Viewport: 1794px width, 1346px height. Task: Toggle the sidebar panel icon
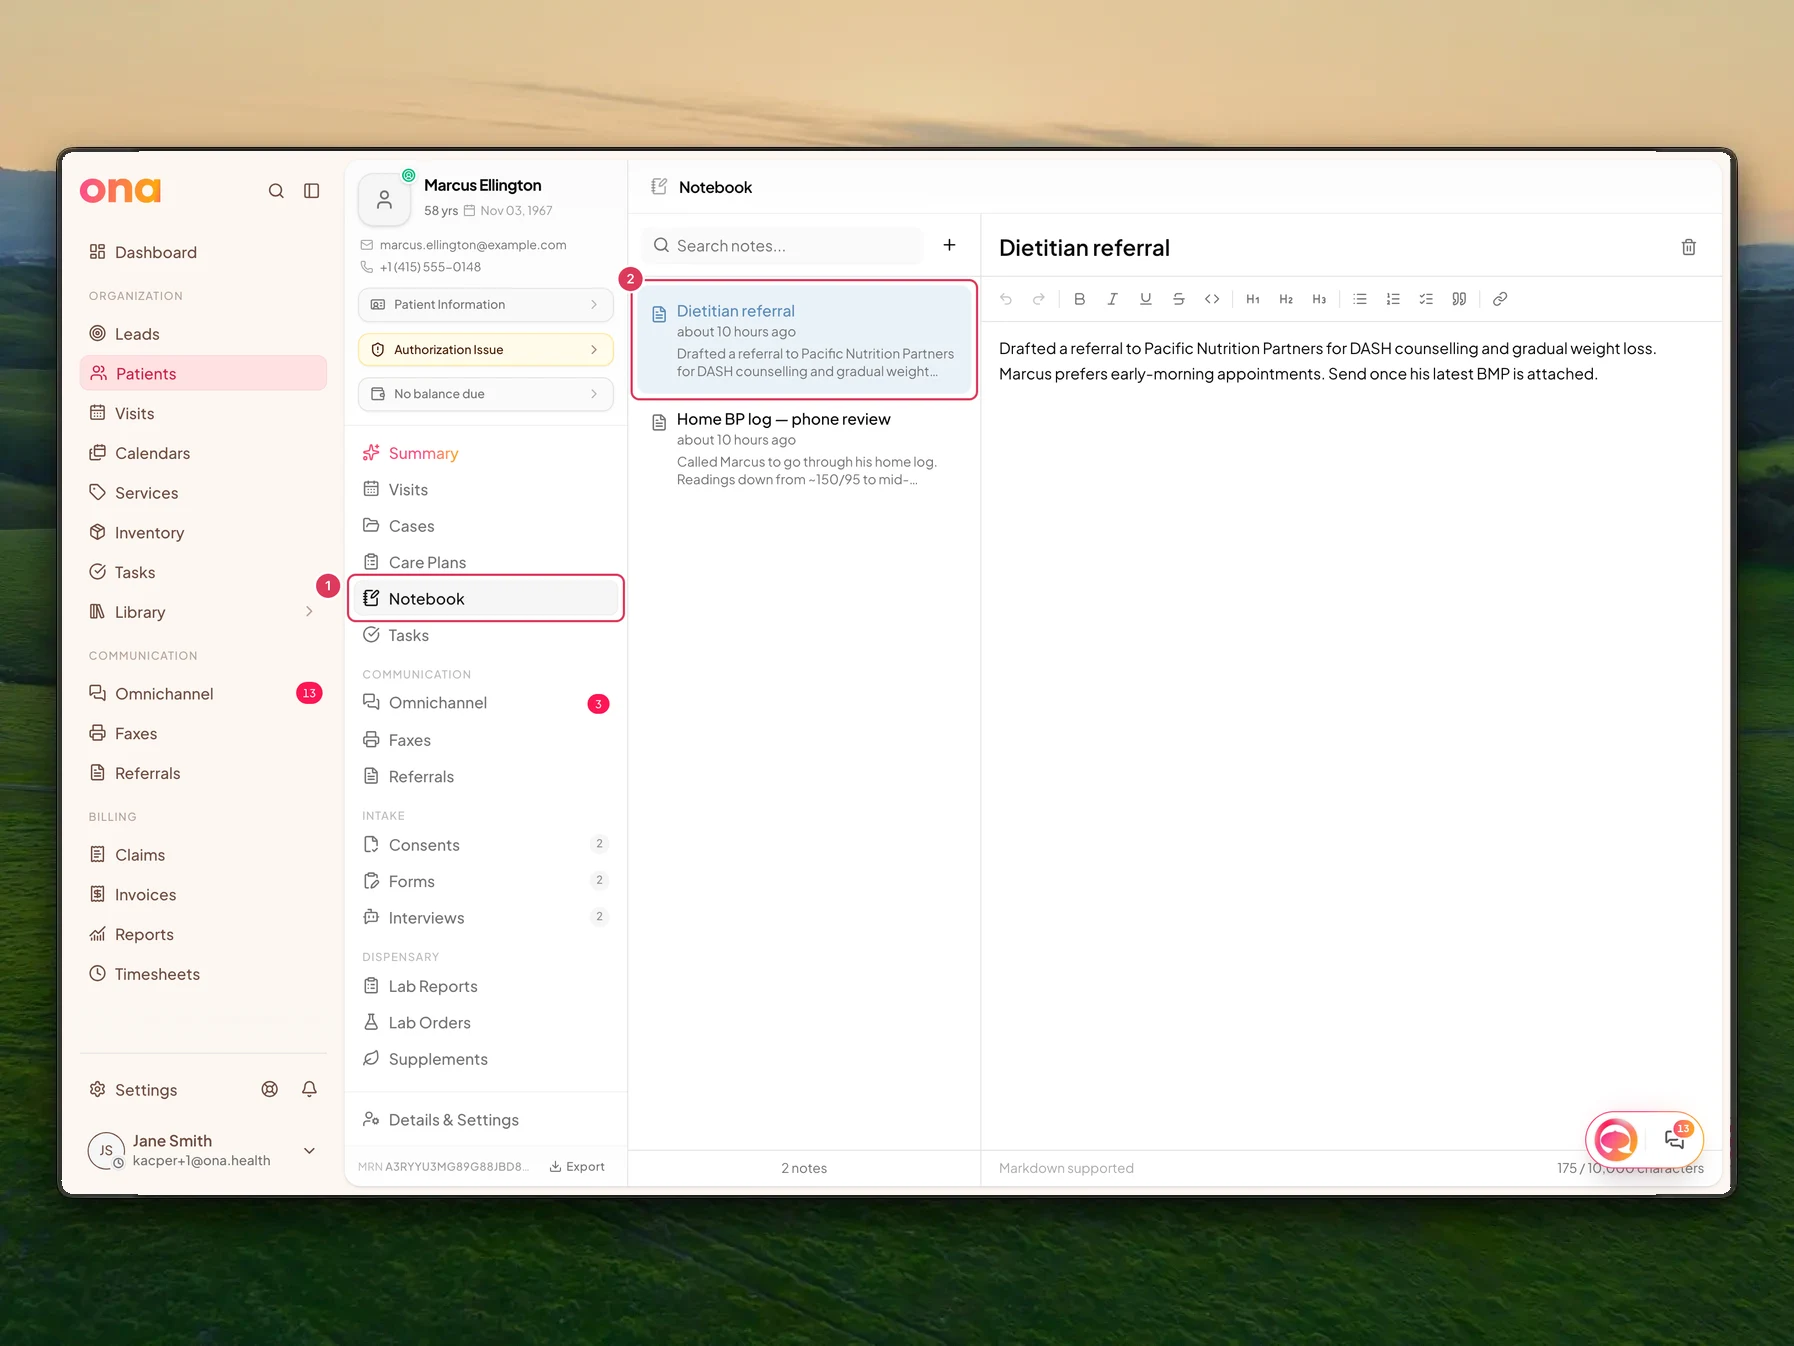312,191
